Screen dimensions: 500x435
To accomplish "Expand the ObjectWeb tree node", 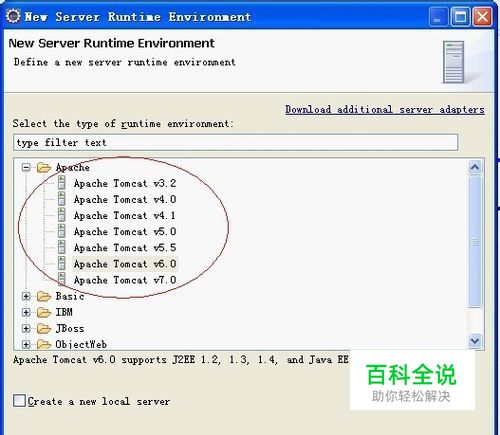I will (26, 344).
